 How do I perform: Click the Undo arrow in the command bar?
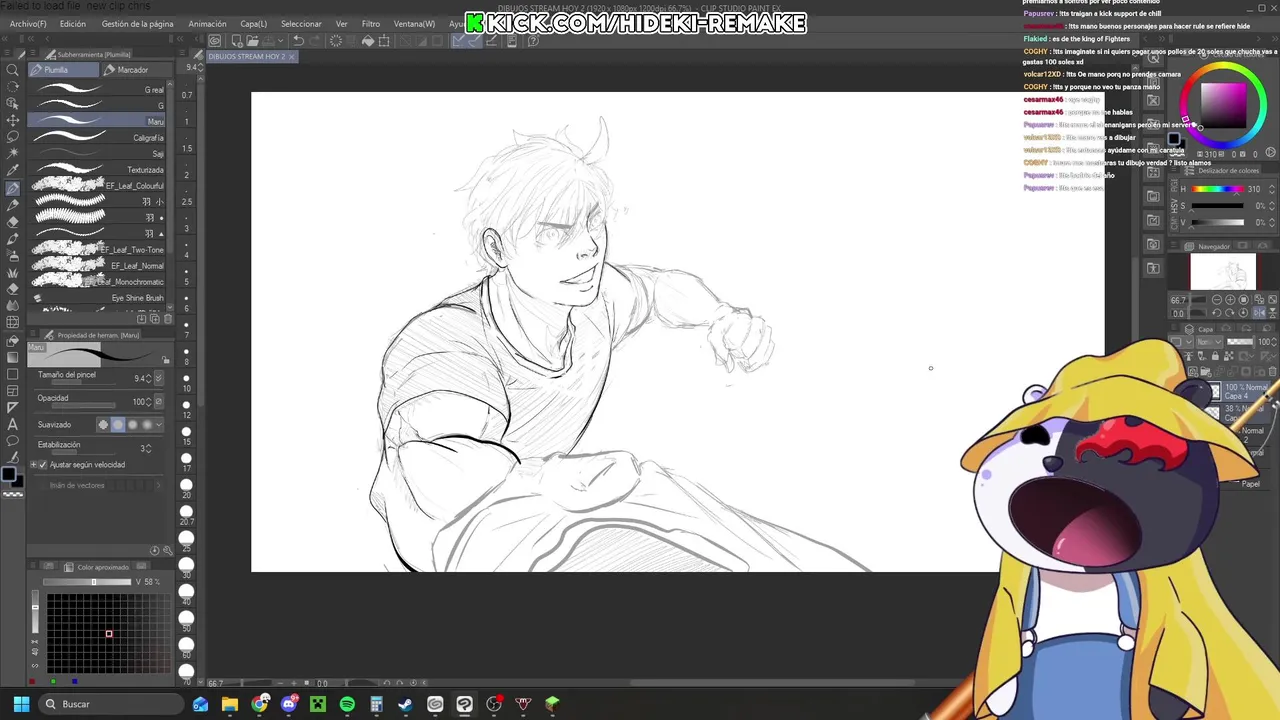pyautogui.click(x=298, y=41)
